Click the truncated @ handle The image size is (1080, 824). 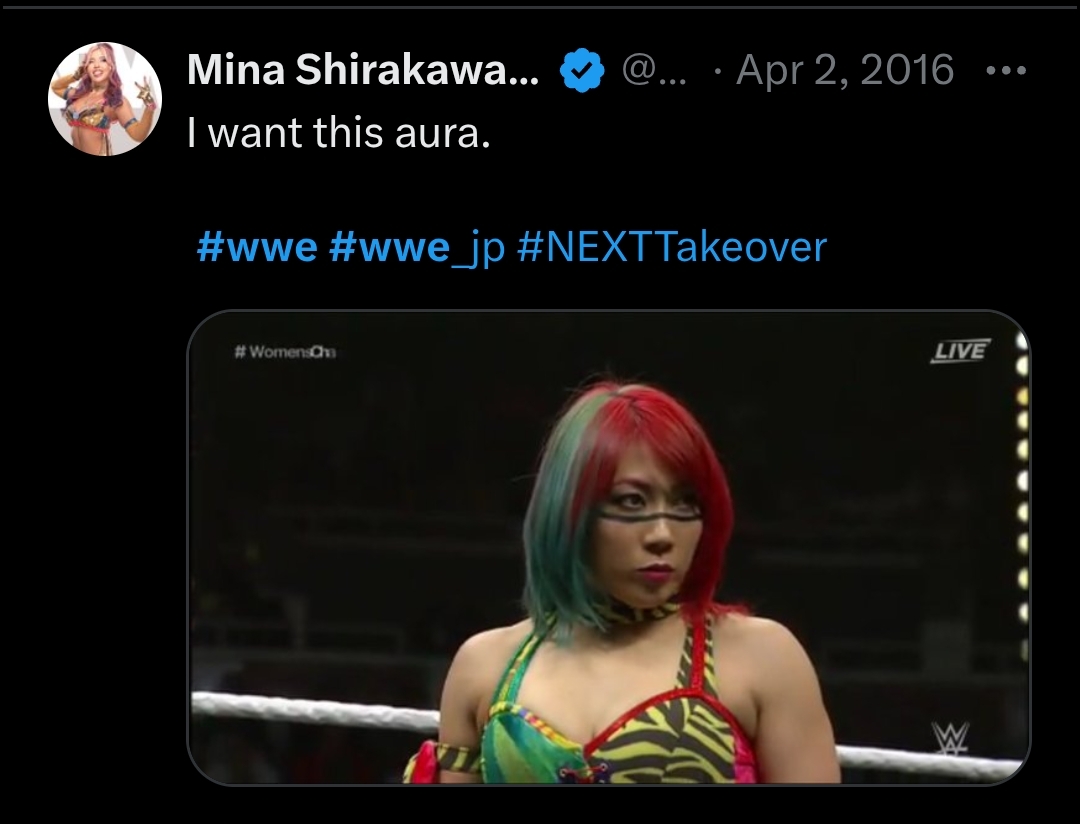click(x=654, y=70)
